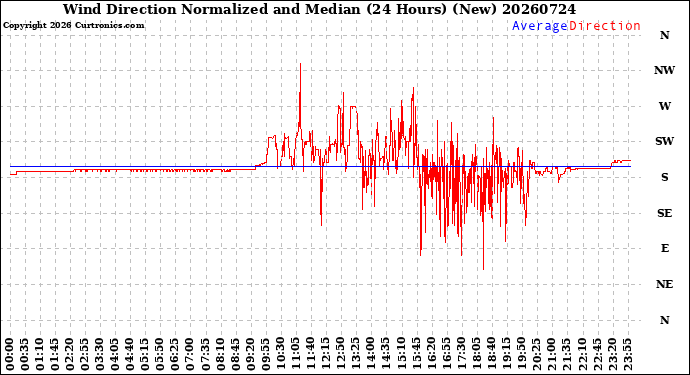Click the 21:00 time axis label

point(551,354)
